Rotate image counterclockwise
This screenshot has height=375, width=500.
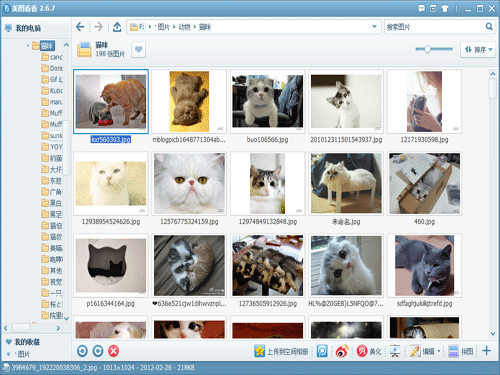(x=82, y=351)
